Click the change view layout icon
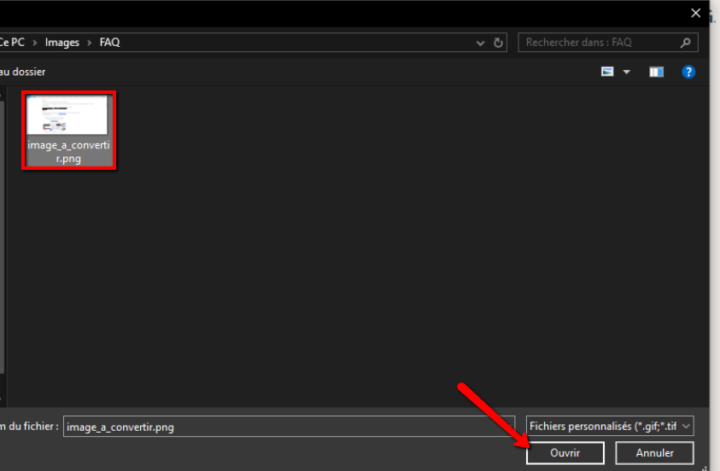This screenshot has width=720, height=471. (x=607, y=72)
